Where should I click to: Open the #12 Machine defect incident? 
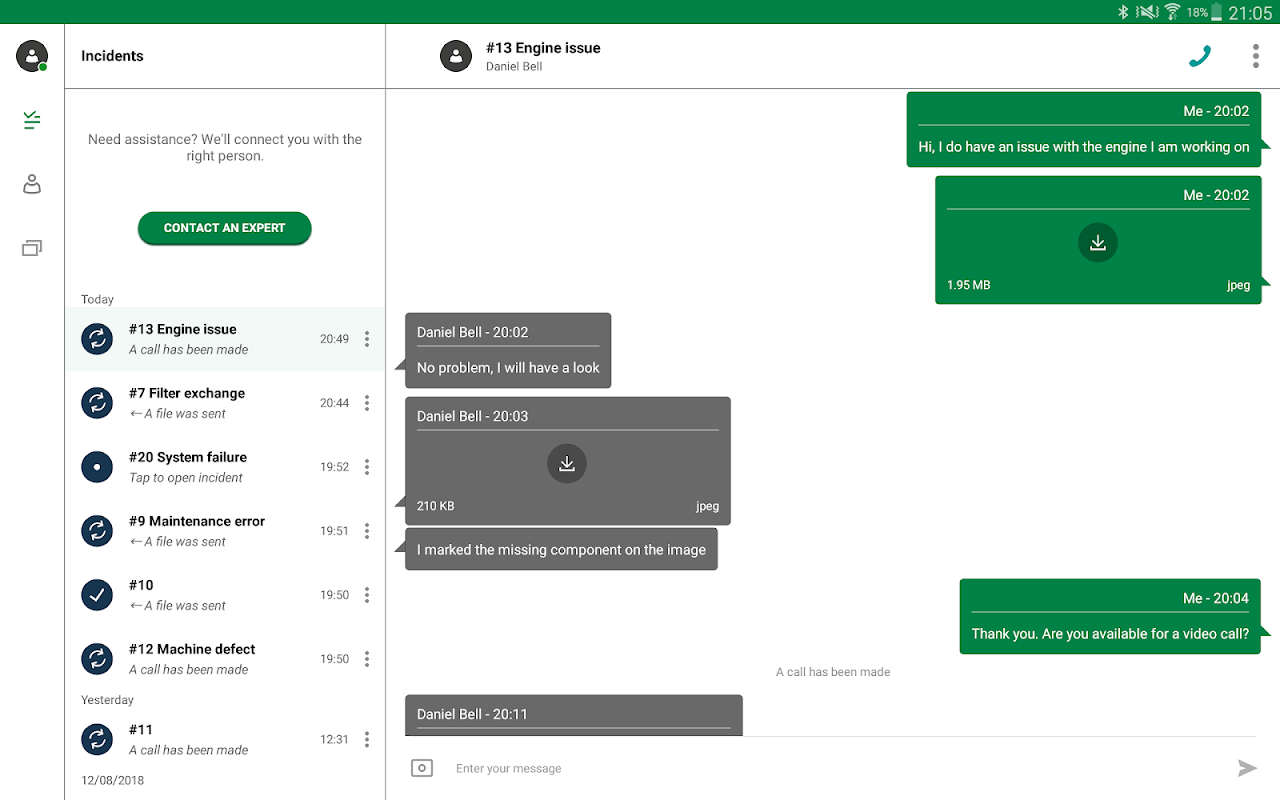pyautogui.click(x=225, y=659)
